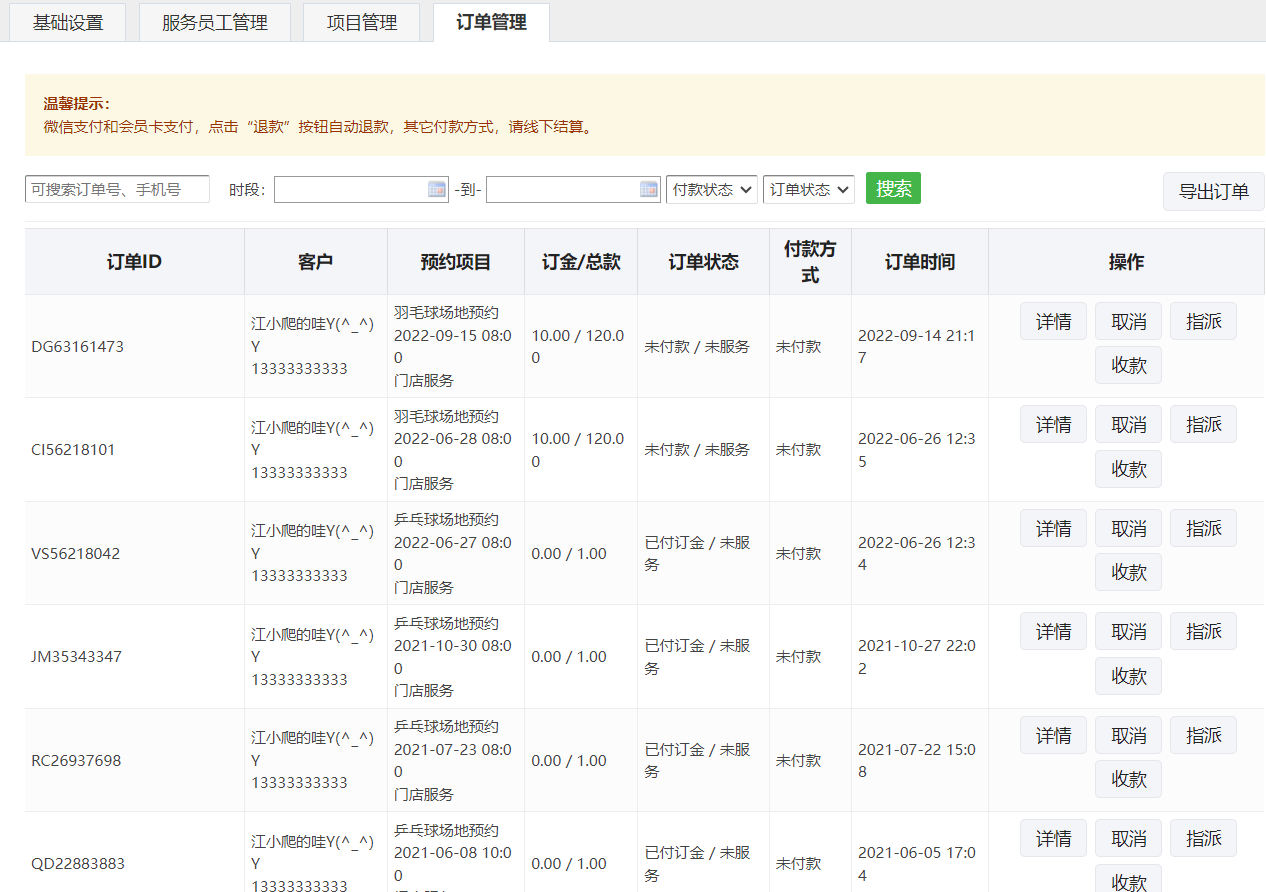
Task: Open calendar icon in end date field
Action: point(649,190)
